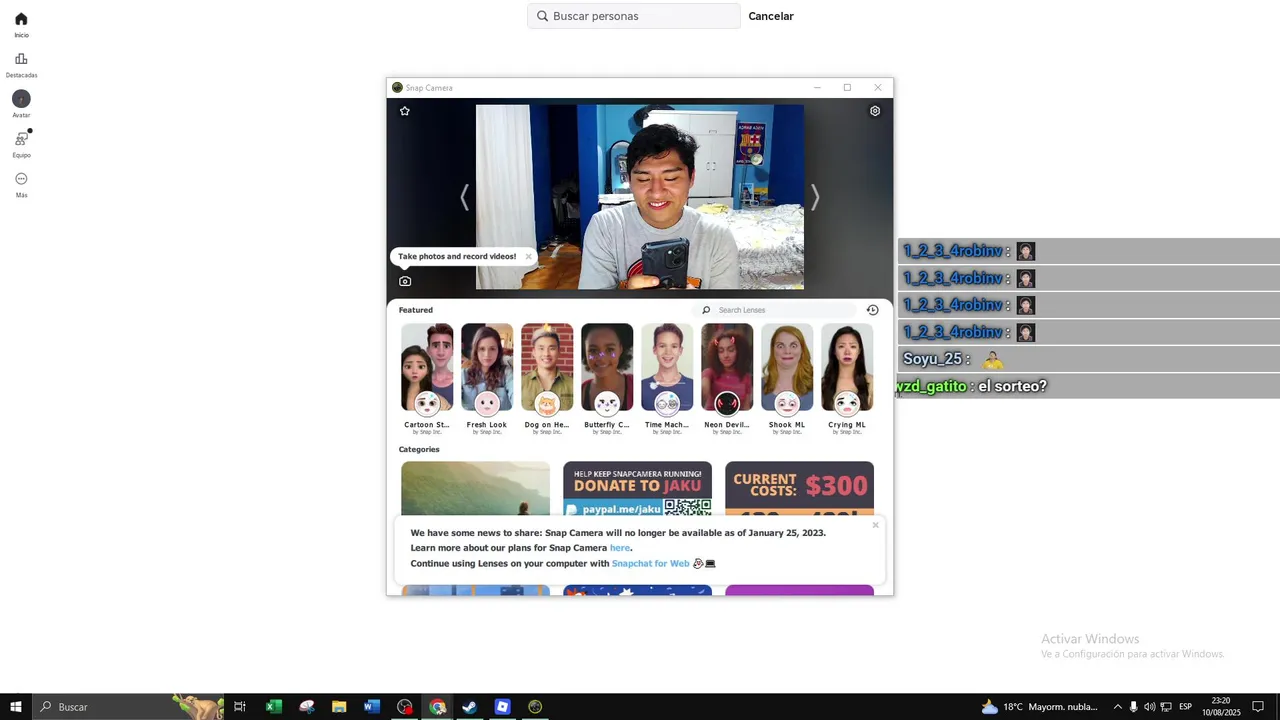The height and width of the screenshot is (720, 1280).
Task: Go to next lens with right arrow
Action: [815, 197]
